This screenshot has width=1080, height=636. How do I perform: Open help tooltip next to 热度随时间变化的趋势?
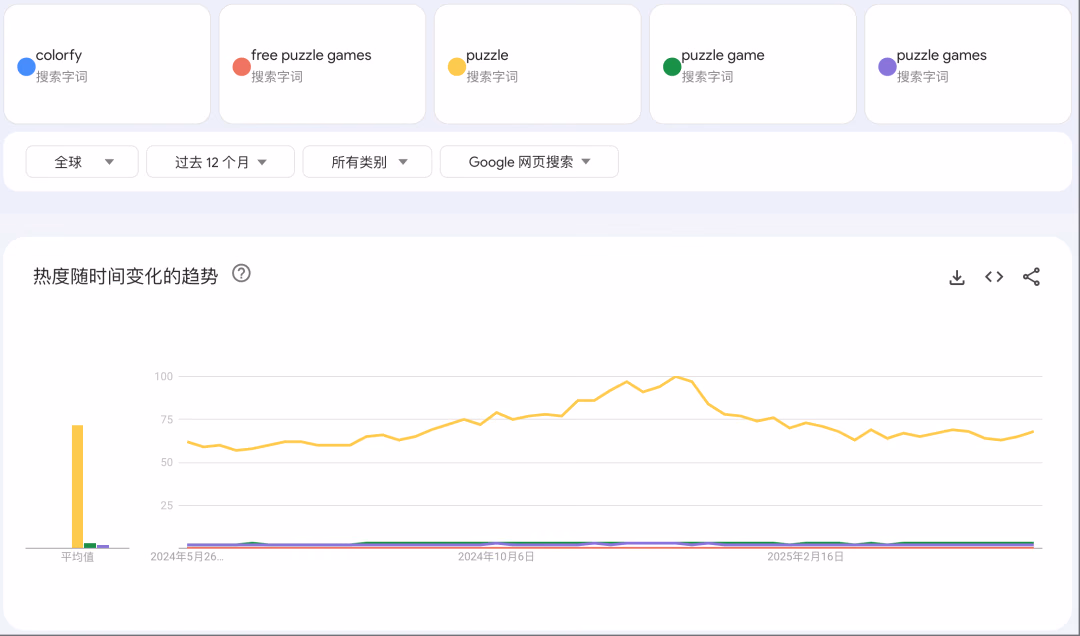coord(241,274)
